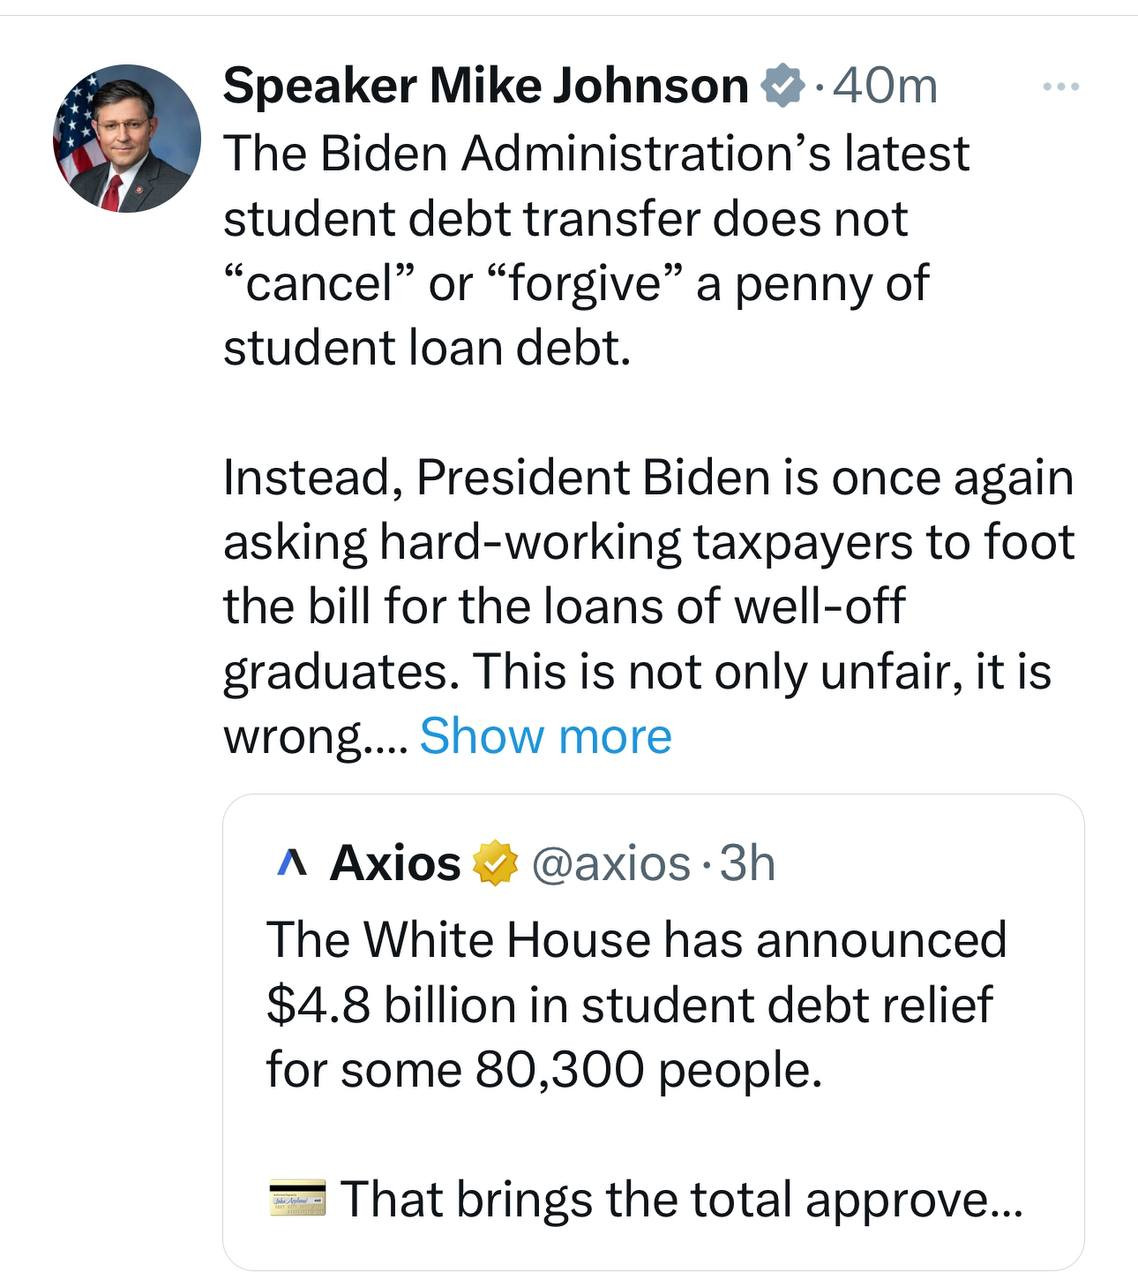
Task: Open the three-dot more options menu
Action: coord(1060,87)
